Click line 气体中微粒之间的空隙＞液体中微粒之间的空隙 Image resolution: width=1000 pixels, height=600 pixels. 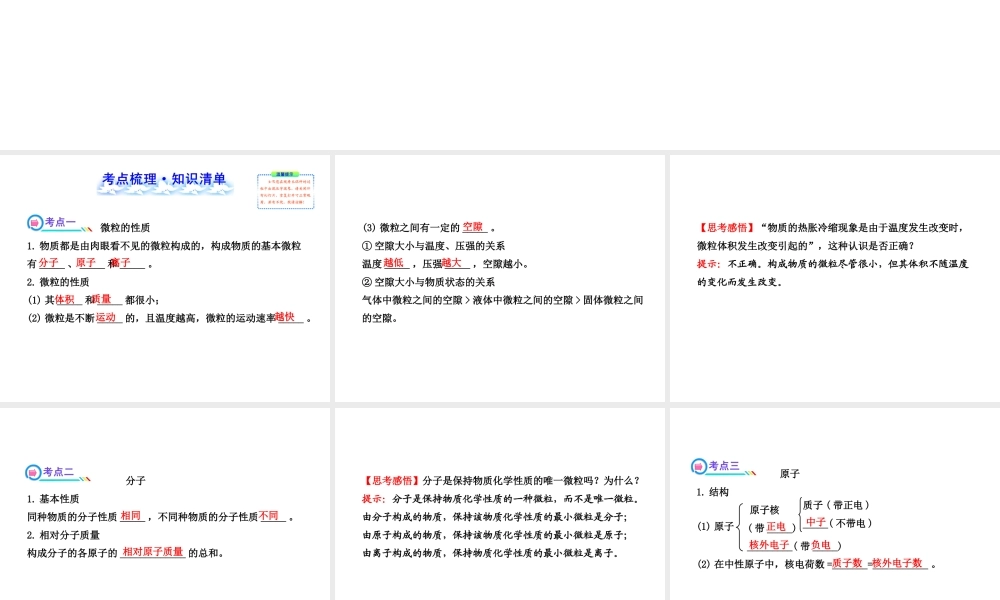click(x=503, y=300)
